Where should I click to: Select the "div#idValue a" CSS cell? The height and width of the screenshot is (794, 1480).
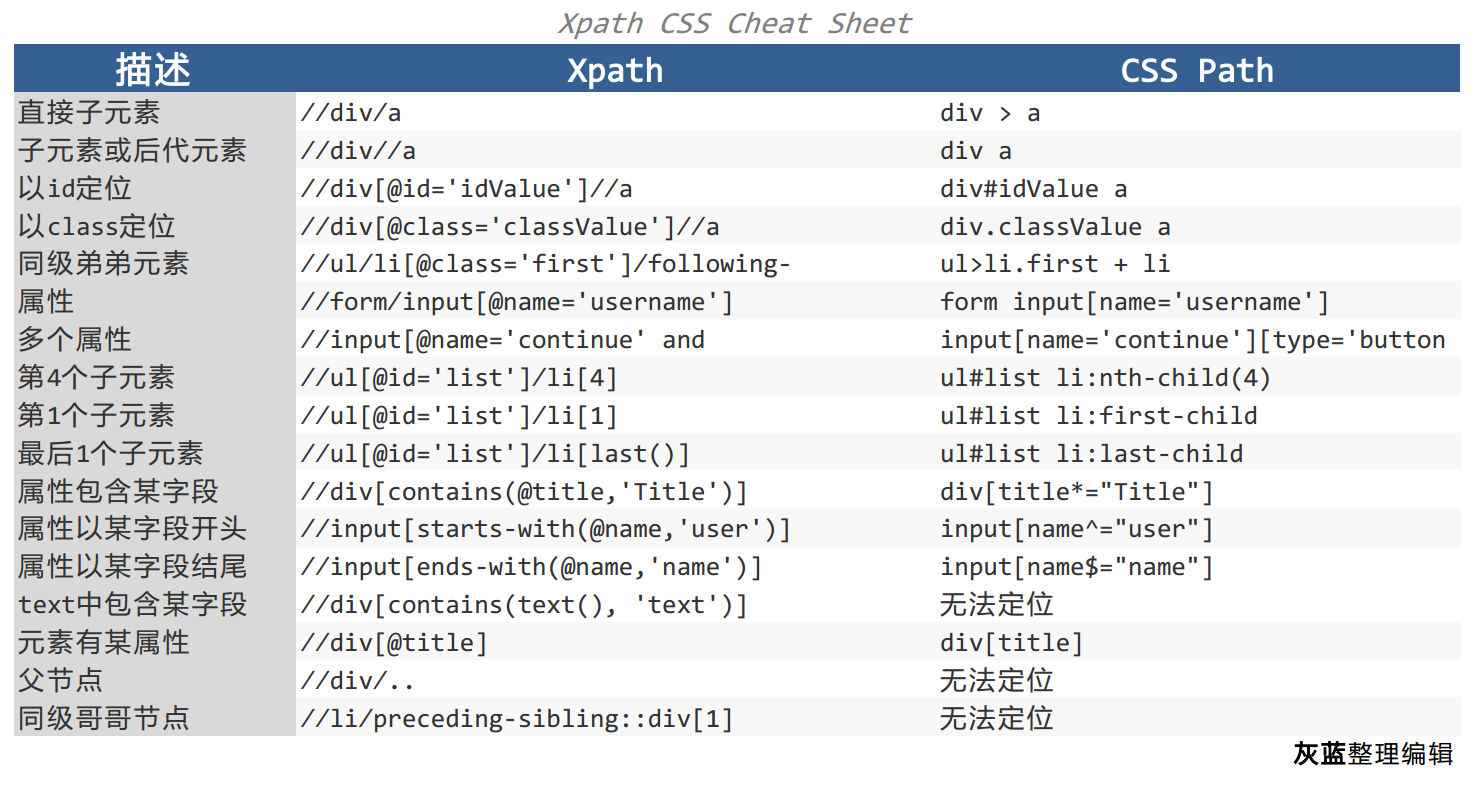1034,189
